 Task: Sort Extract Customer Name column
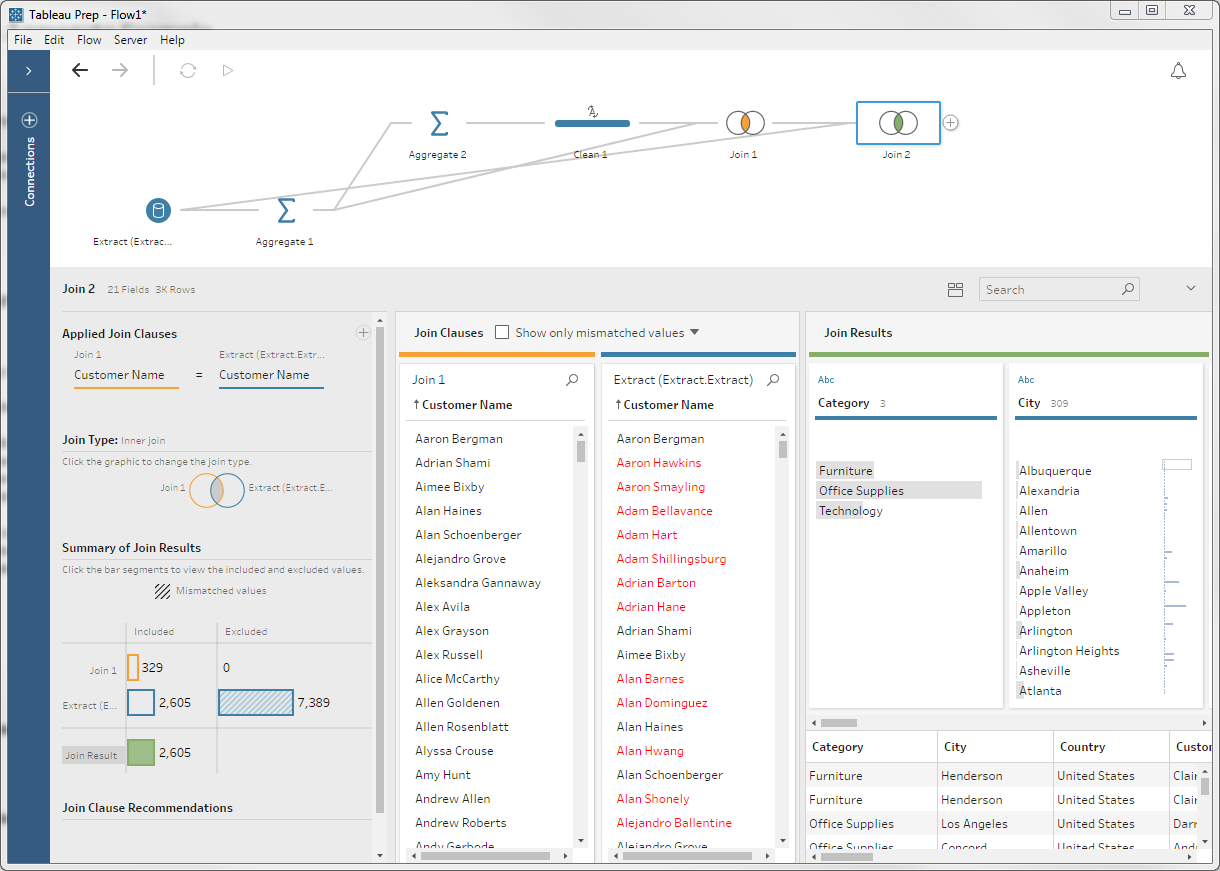point(664,405)
